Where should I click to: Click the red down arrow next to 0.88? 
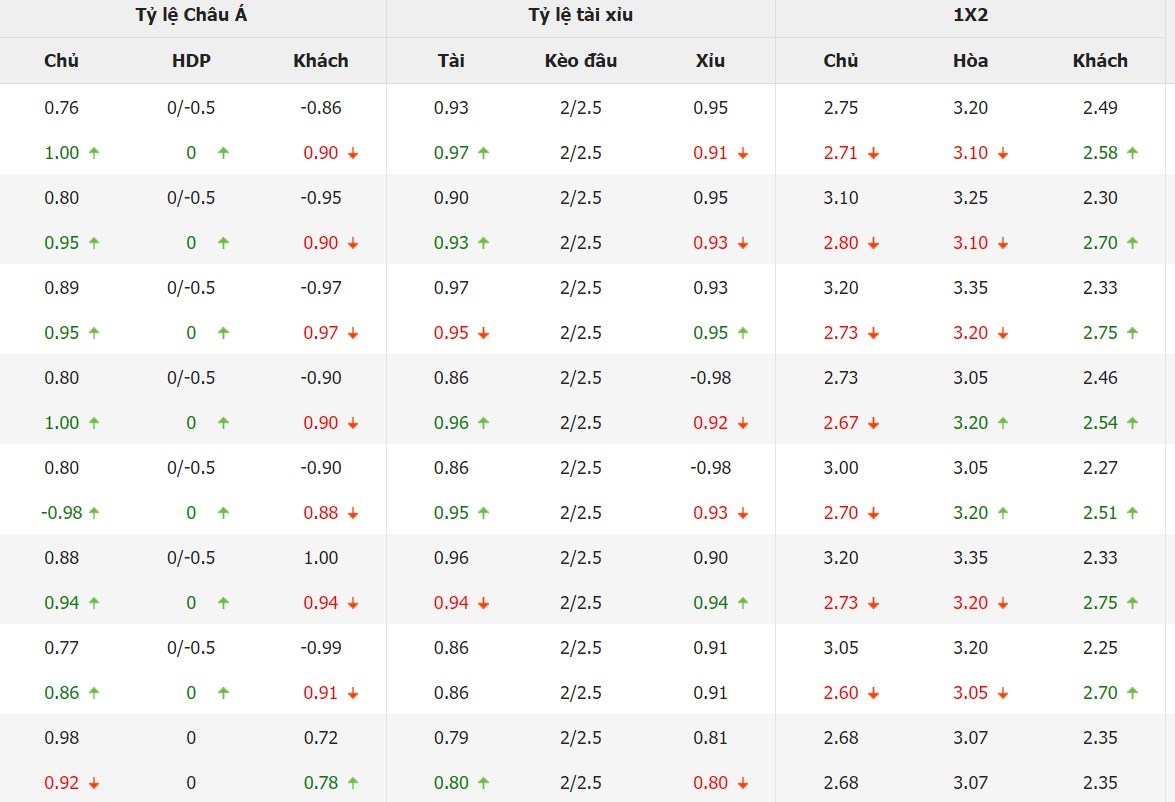[x=352, y=513]
